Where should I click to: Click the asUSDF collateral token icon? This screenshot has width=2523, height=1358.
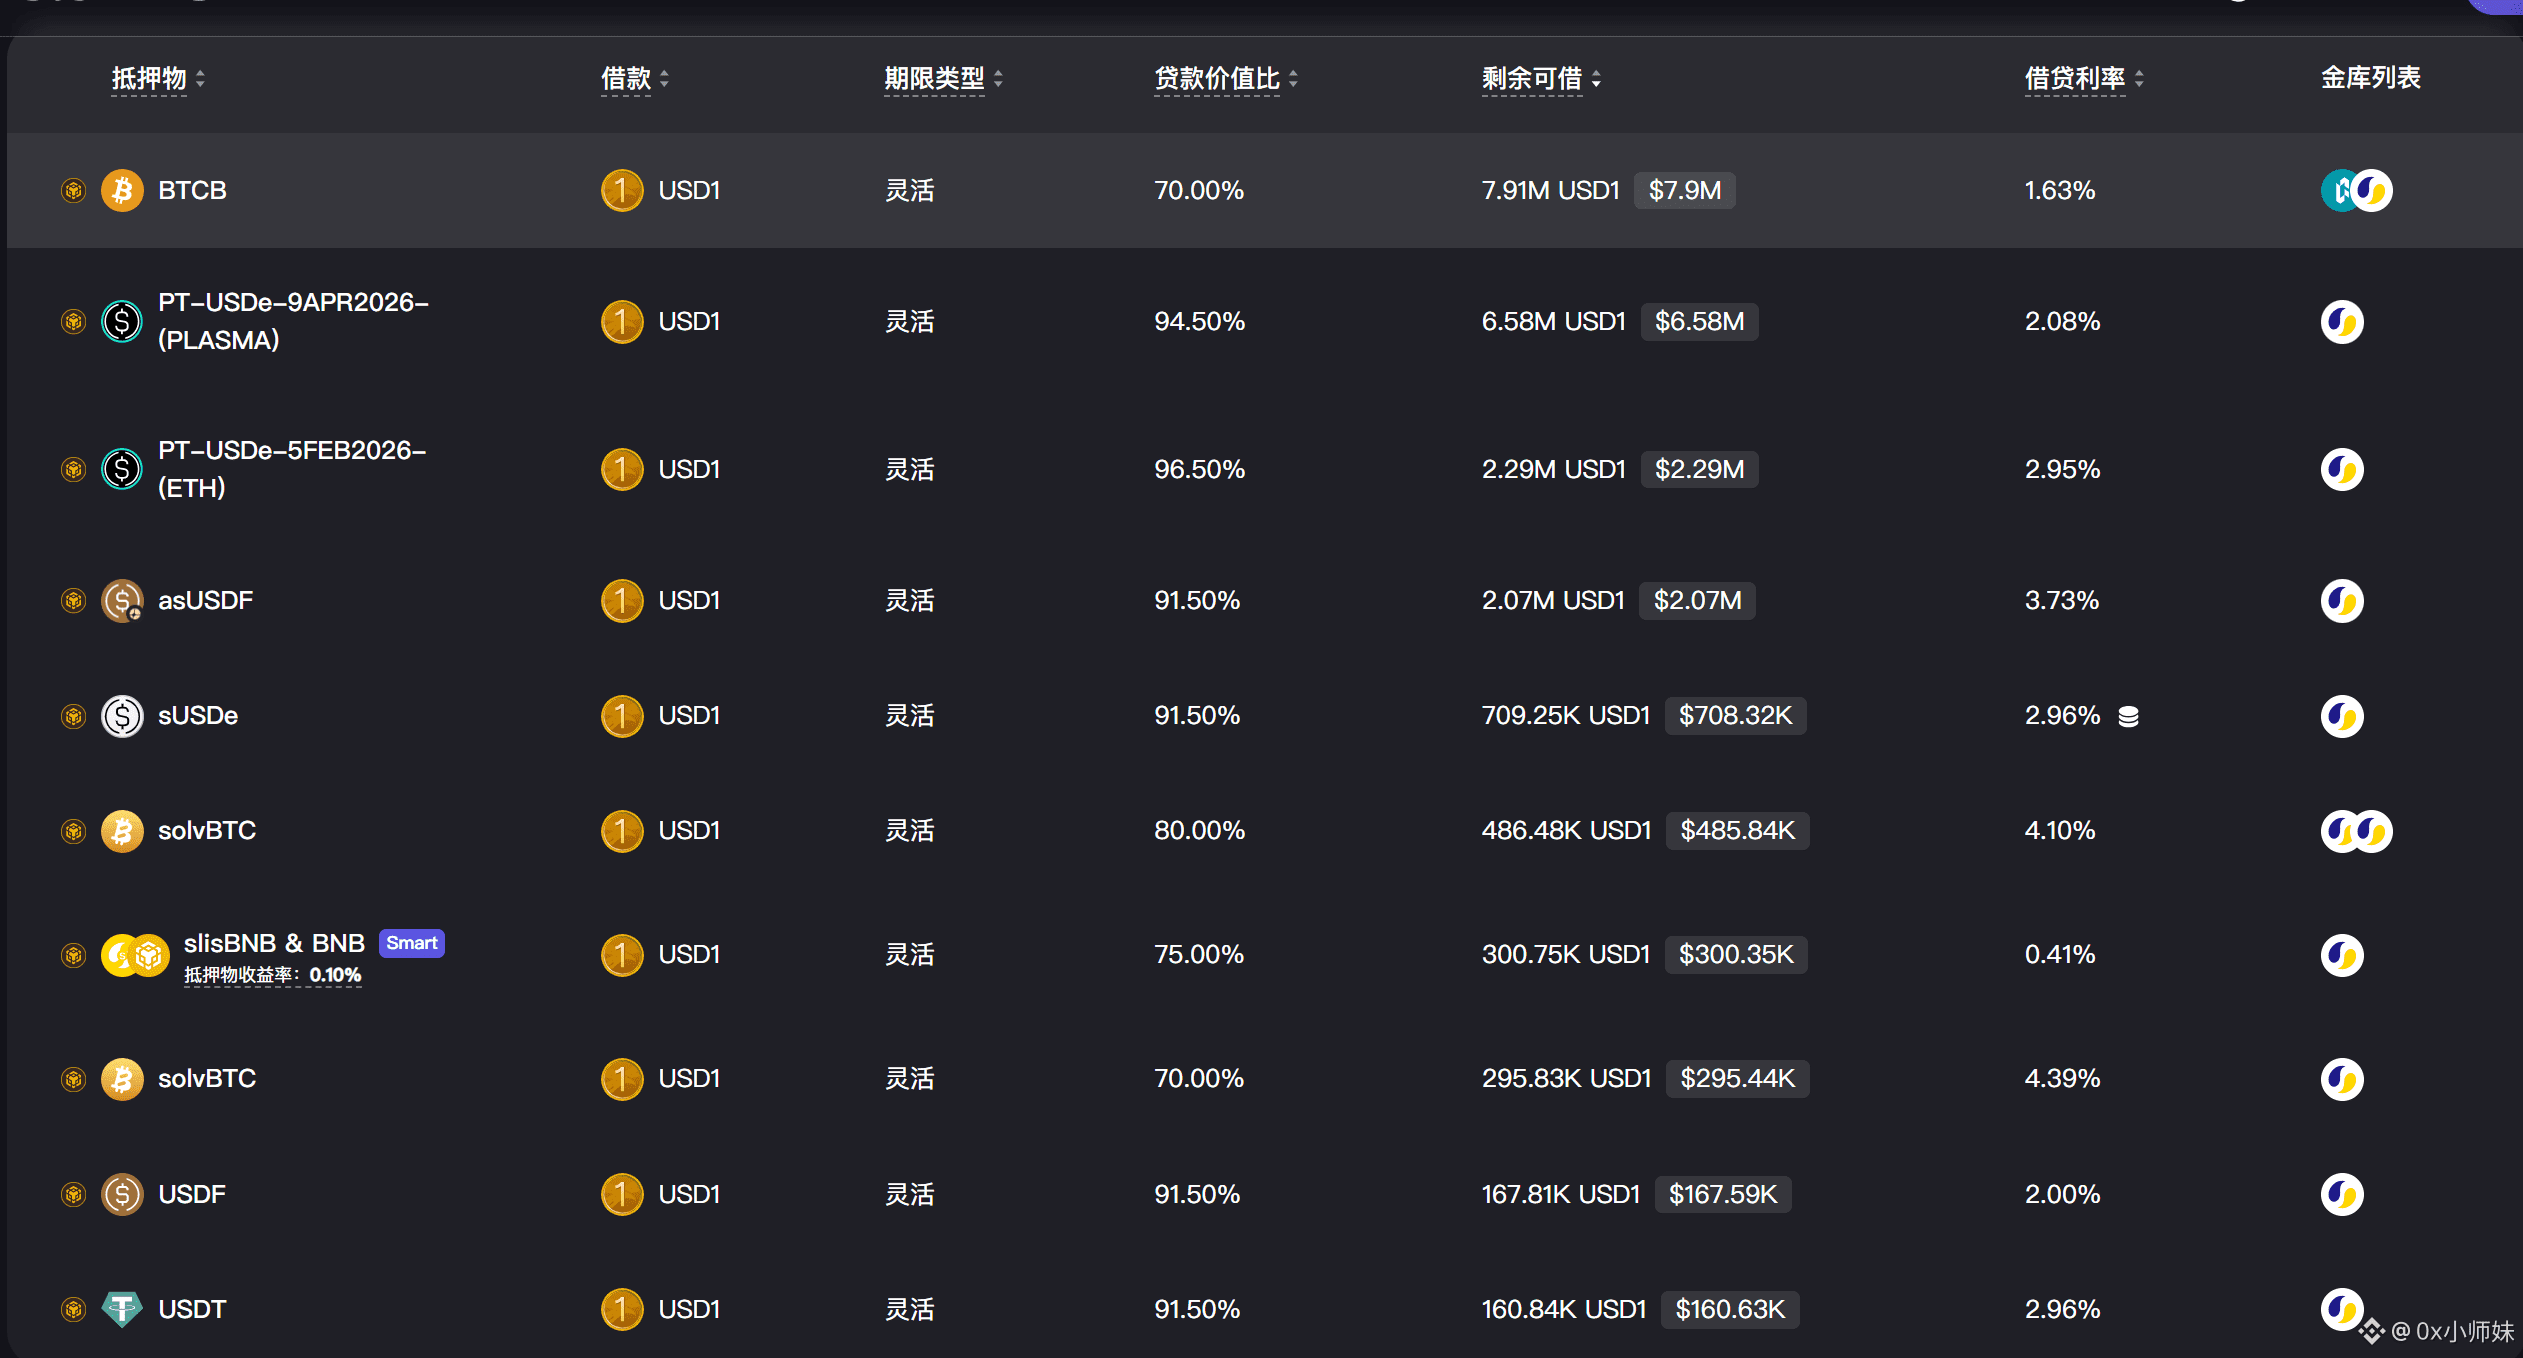tap(122, 601)
